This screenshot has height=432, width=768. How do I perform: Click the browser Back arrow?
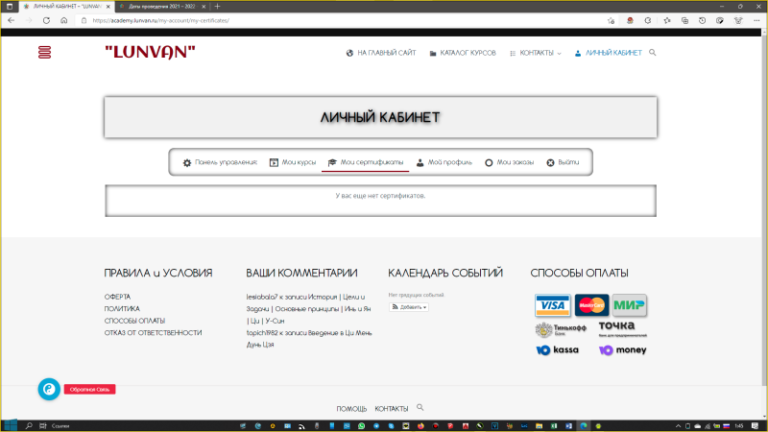(x=11, y=21)
